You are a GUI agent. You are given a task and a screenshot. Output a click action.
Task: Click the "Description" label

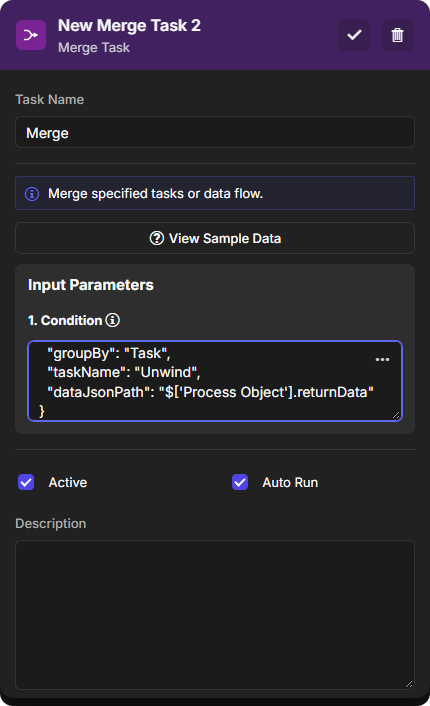50,524
